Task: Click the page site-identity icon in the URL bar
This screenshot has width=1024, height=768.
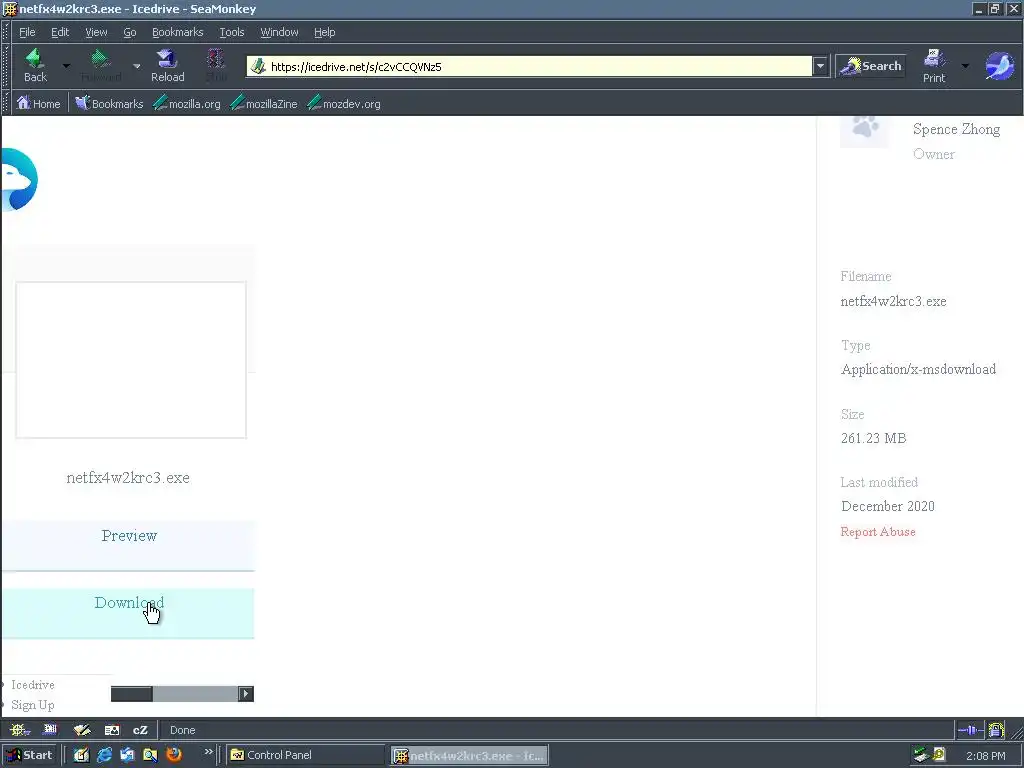Action: [259, 66]
